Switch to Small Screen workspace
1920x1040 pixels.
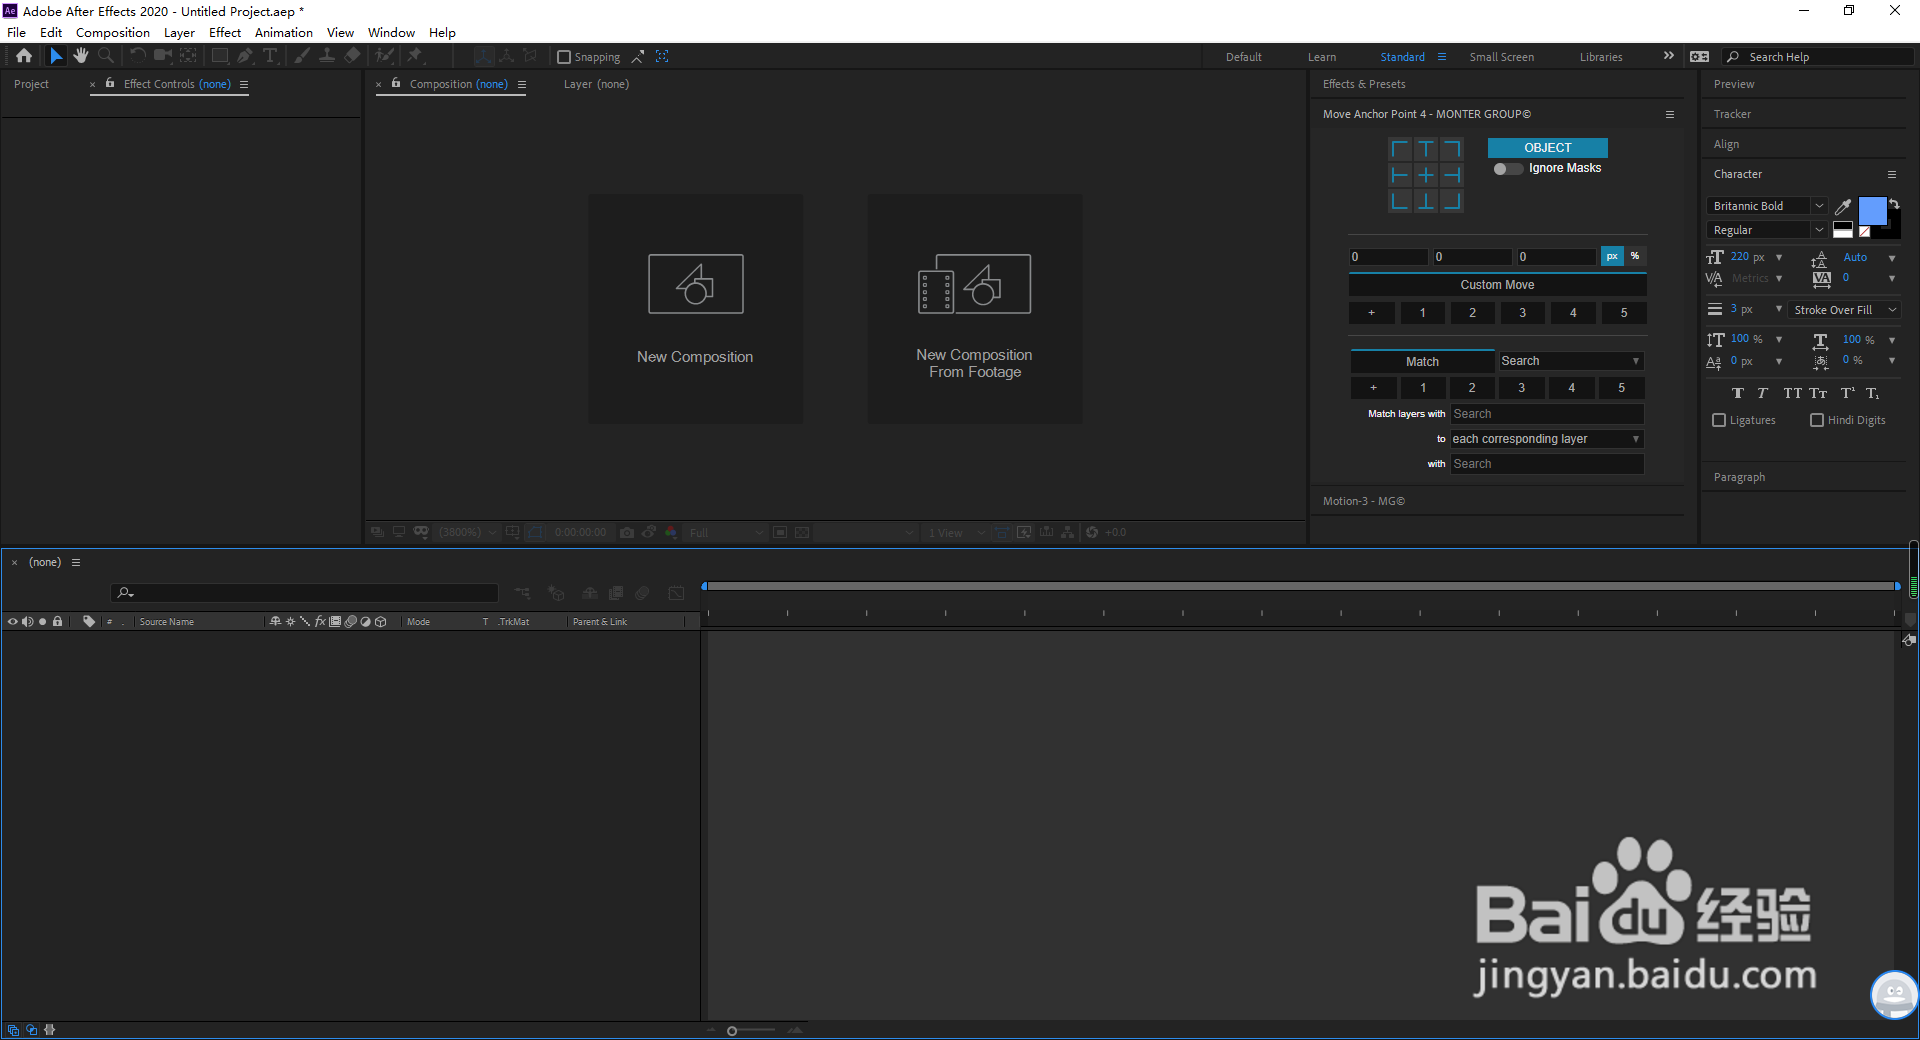(x=1501, y=57)
